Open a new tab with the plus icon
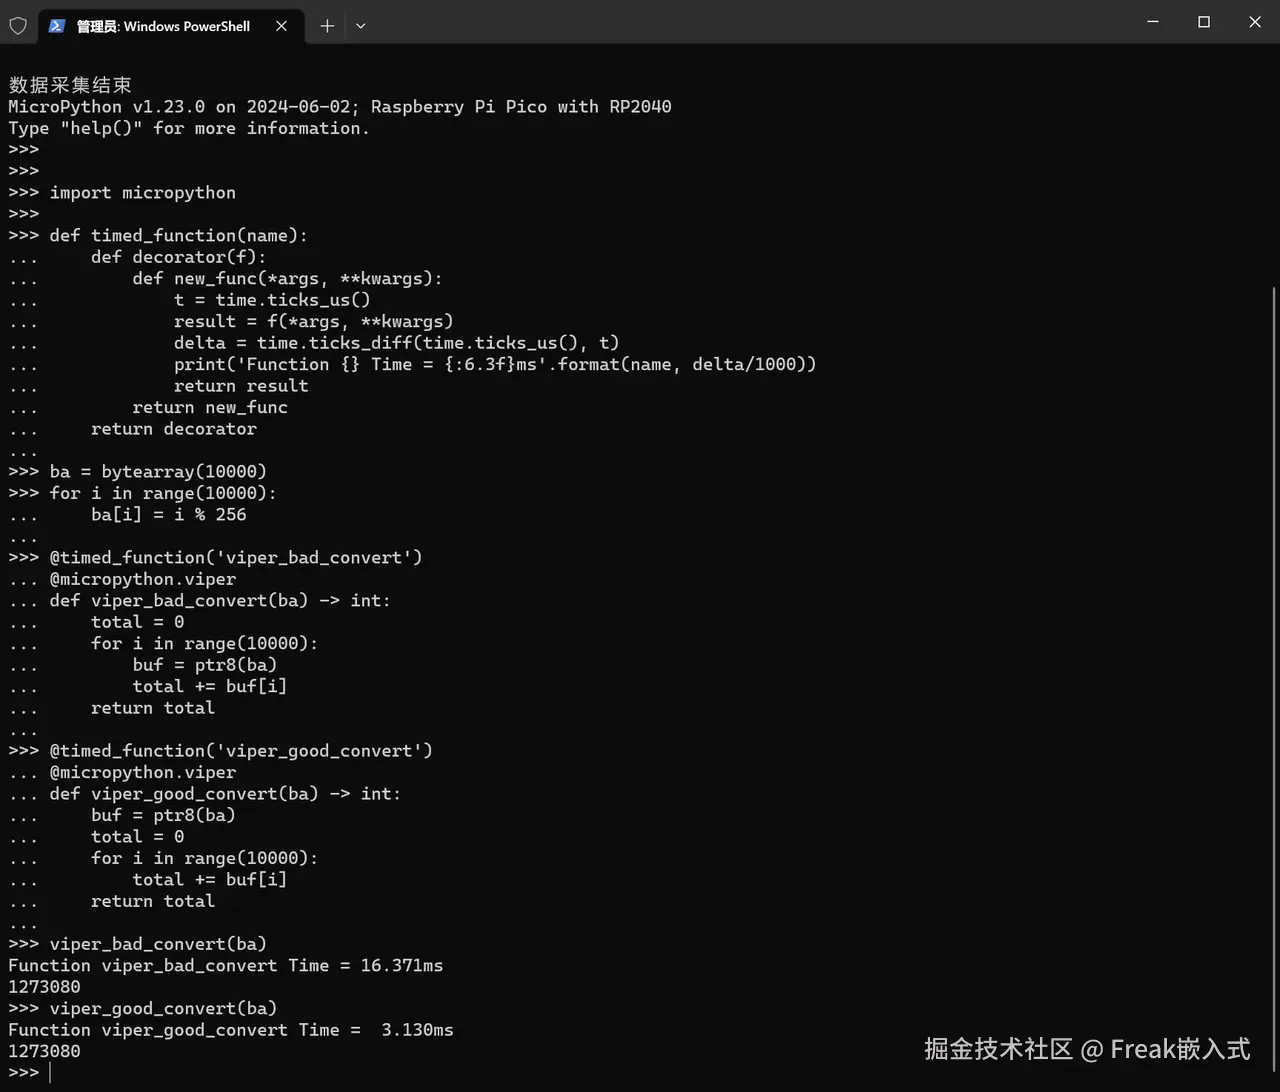Viewport: 1280px width, 1092px height. tap(327, 26)
